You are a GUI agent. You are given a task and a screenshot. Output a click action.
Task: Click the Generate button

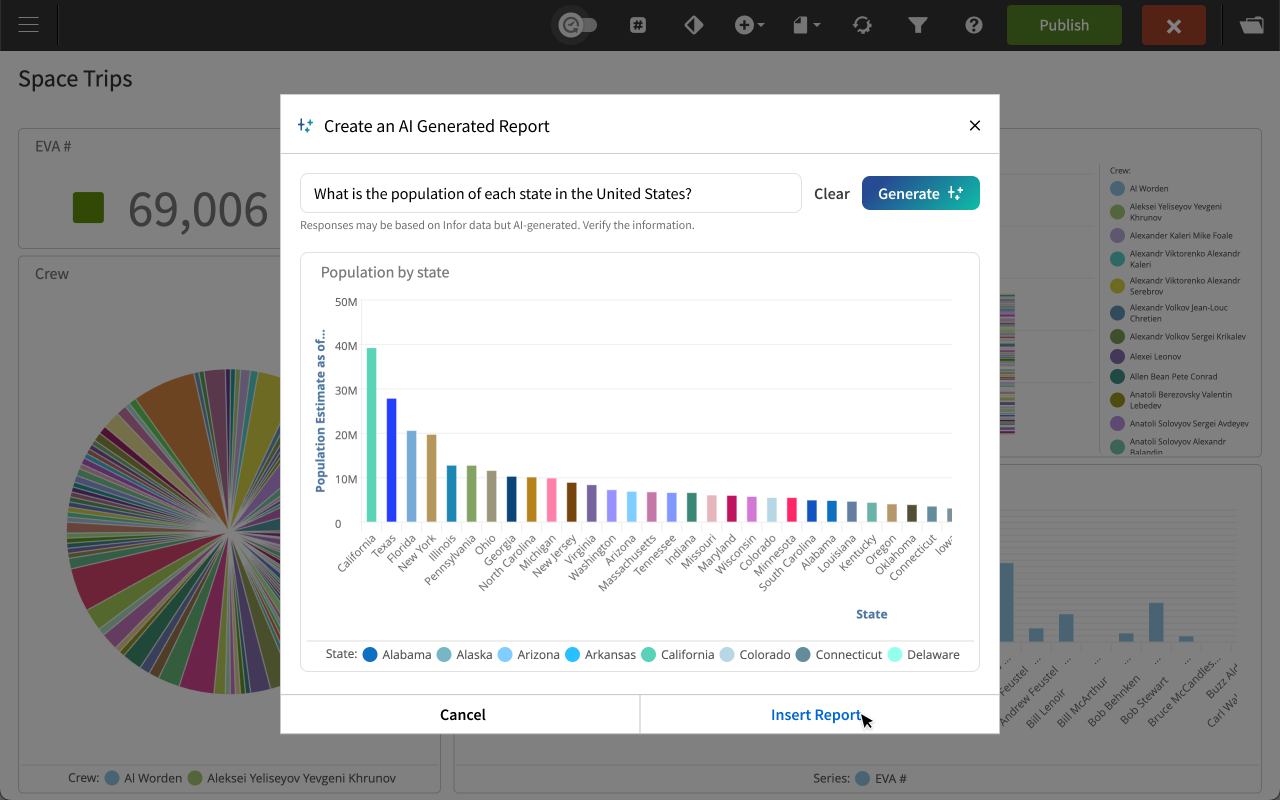click(x=921, y=193)
